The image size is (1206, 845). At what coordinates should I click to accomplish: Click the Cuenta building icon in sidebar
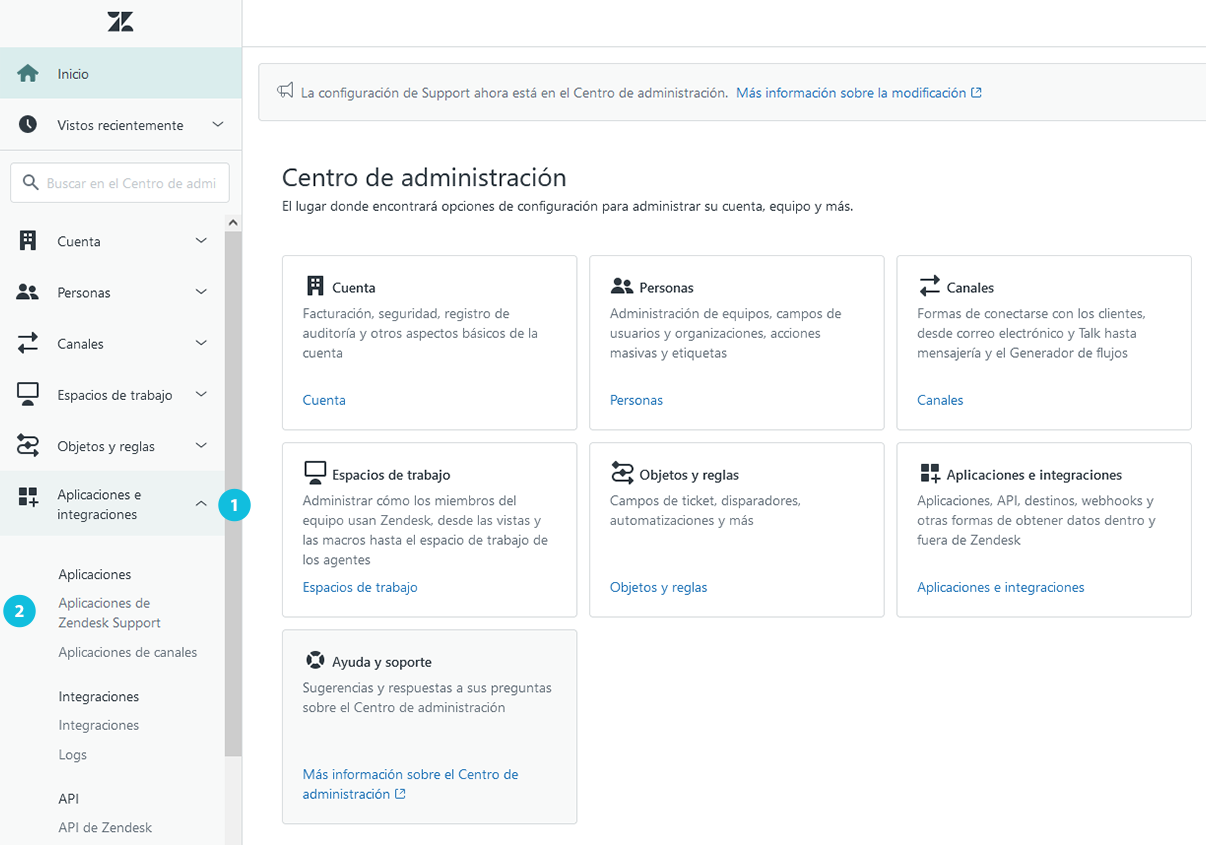[x=28, y=241]
